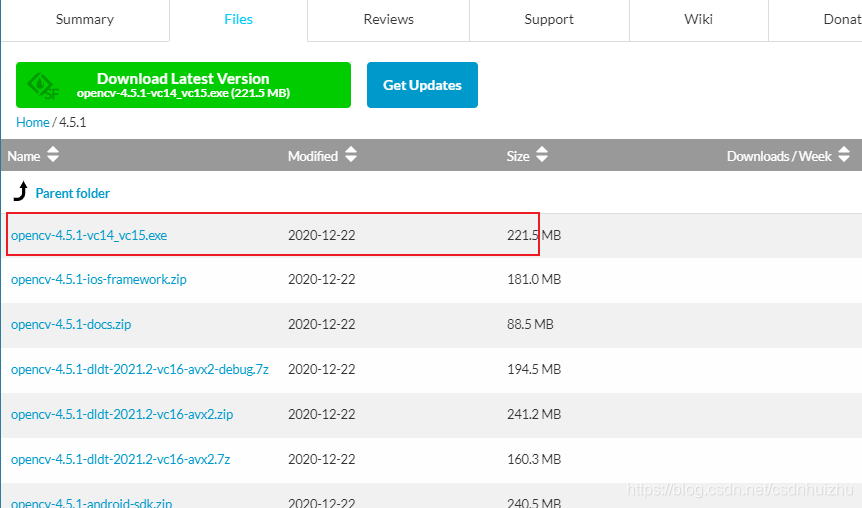Download opencv-4.5.1-vc14_vc15.exe from file list
862x508 pixels.
pos(89,235)
